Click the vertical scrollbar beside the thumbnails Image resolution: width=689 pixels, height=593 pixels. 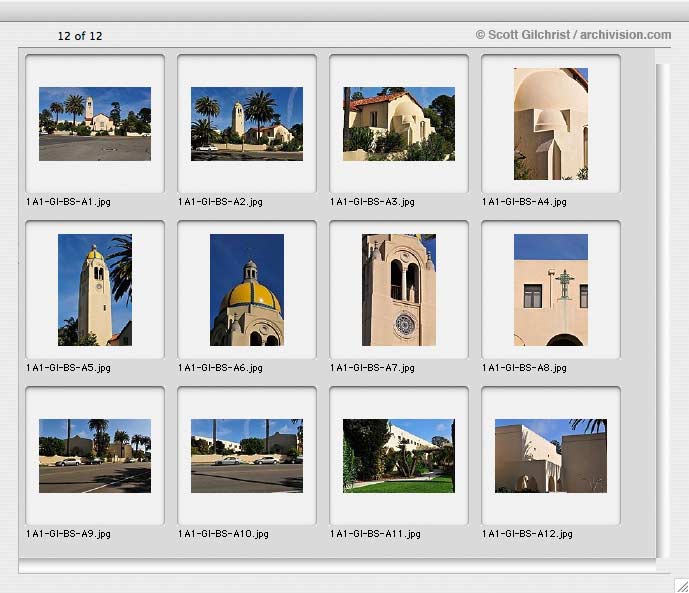pyautogui.click(x=663, y=311)
